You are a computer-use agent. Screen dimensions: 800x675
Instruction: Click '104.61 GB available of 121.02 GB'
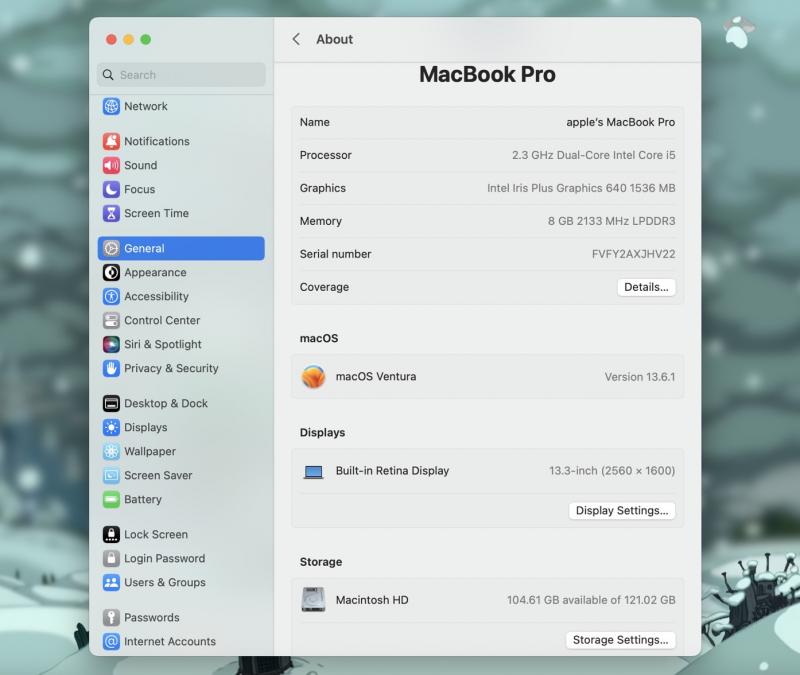591,600
